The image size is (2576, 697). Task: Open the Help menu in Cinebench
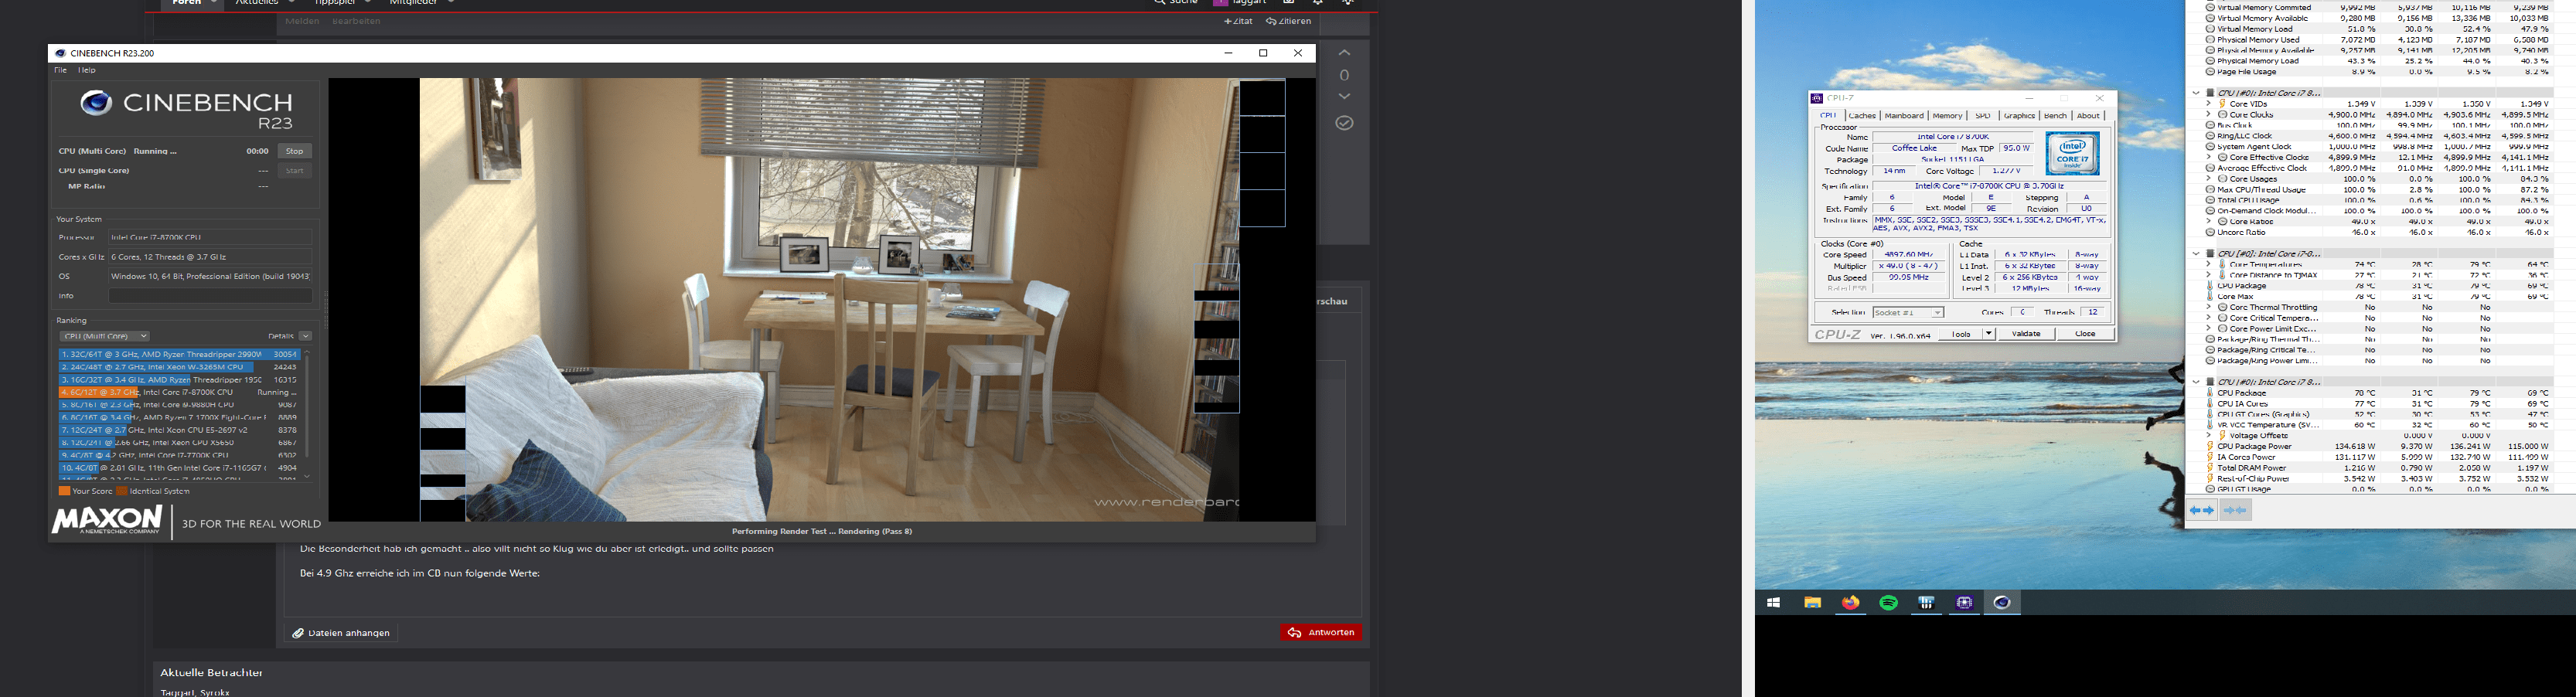[x=87, y=70]
